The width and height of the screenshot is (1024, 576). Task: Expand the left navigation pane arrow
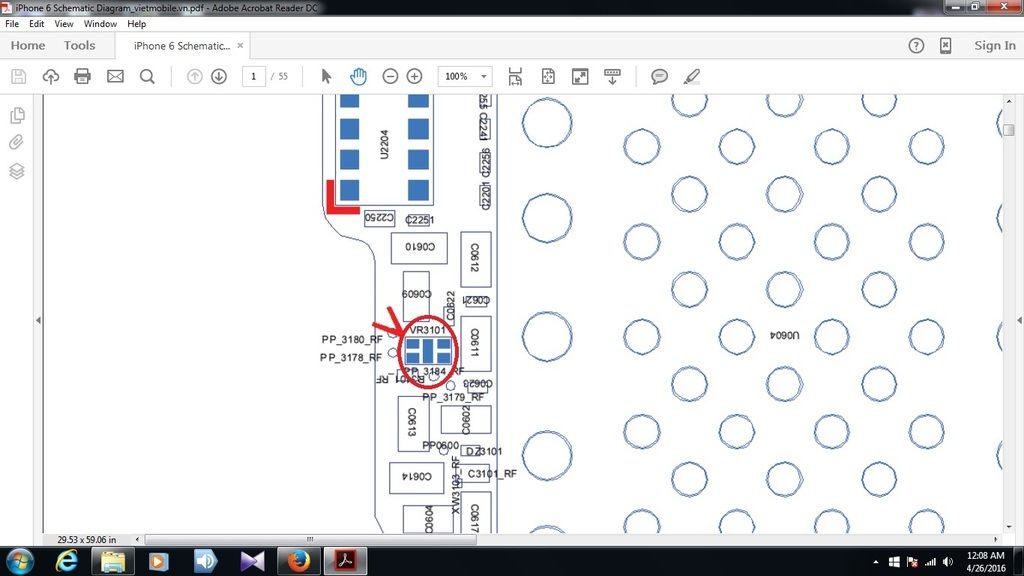pyautogui.click(x=38, y=320)
